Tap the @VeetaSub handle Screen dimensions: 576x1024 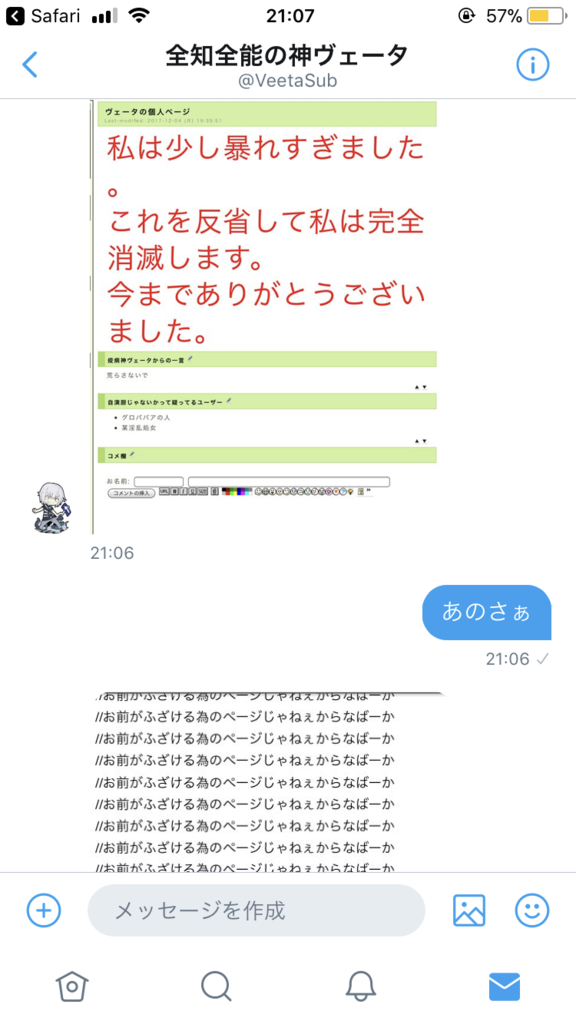[x=287, y=82]
